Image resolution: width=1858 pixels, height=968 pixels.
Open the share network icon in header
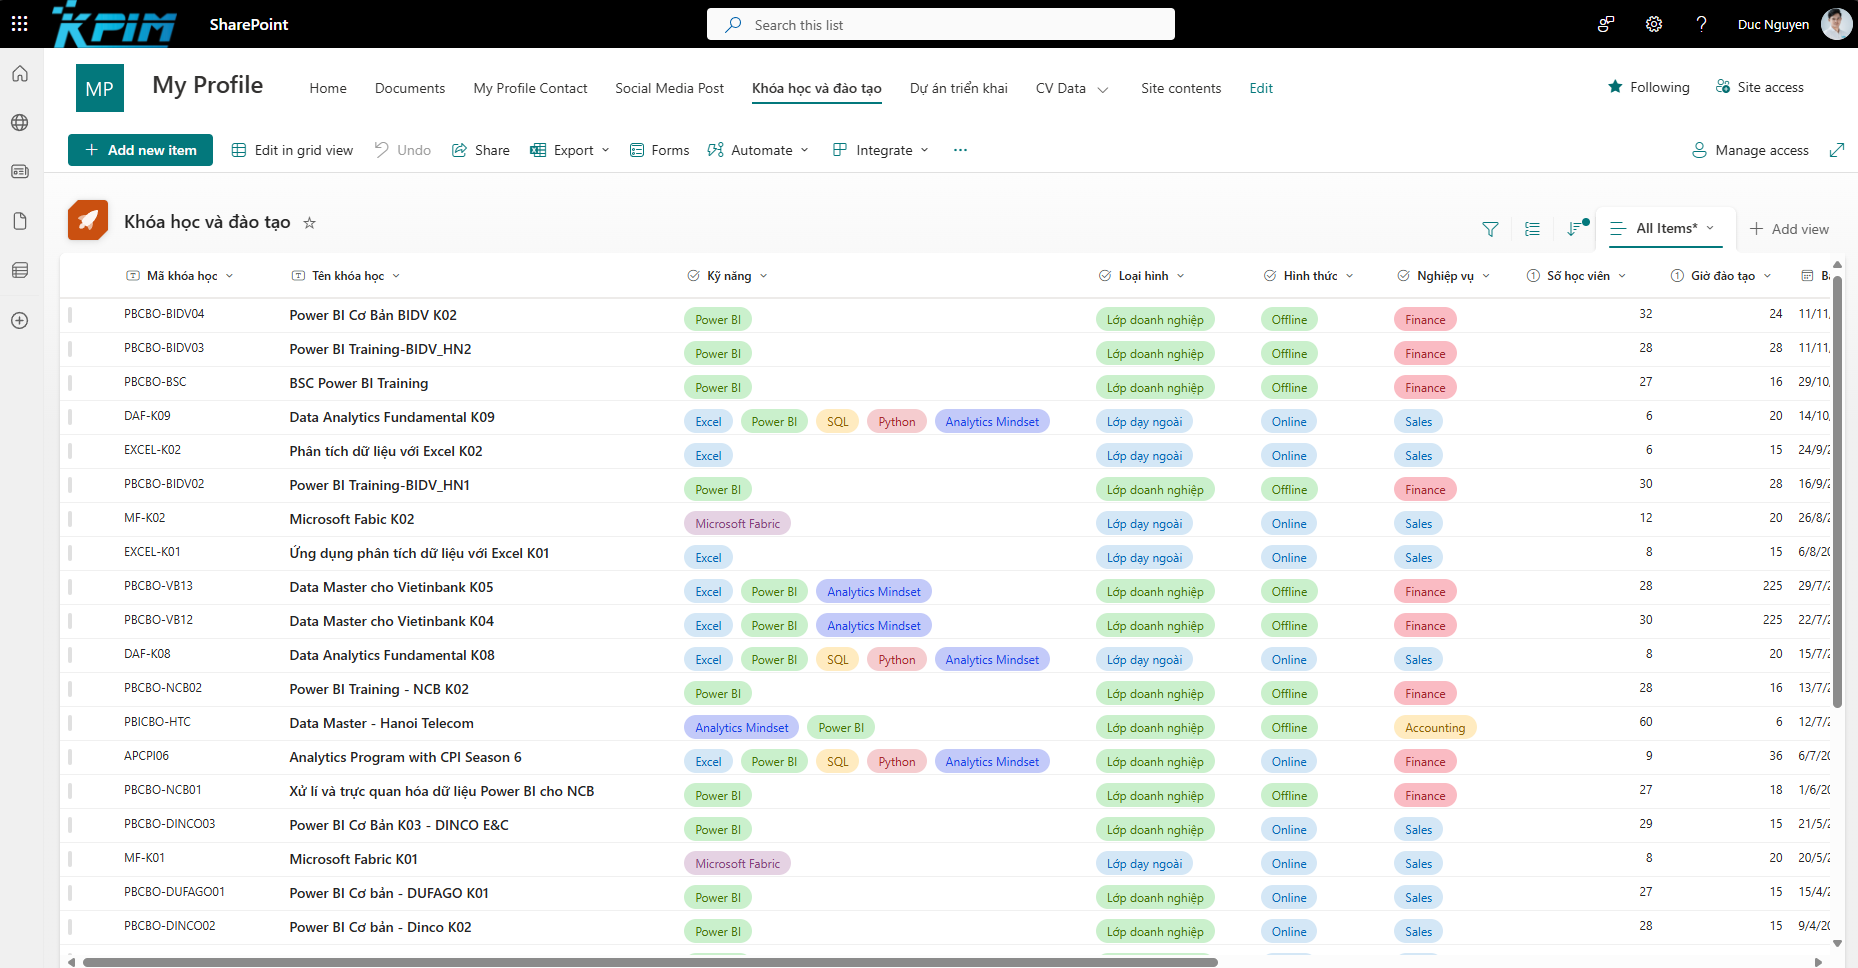[1606, 24]
